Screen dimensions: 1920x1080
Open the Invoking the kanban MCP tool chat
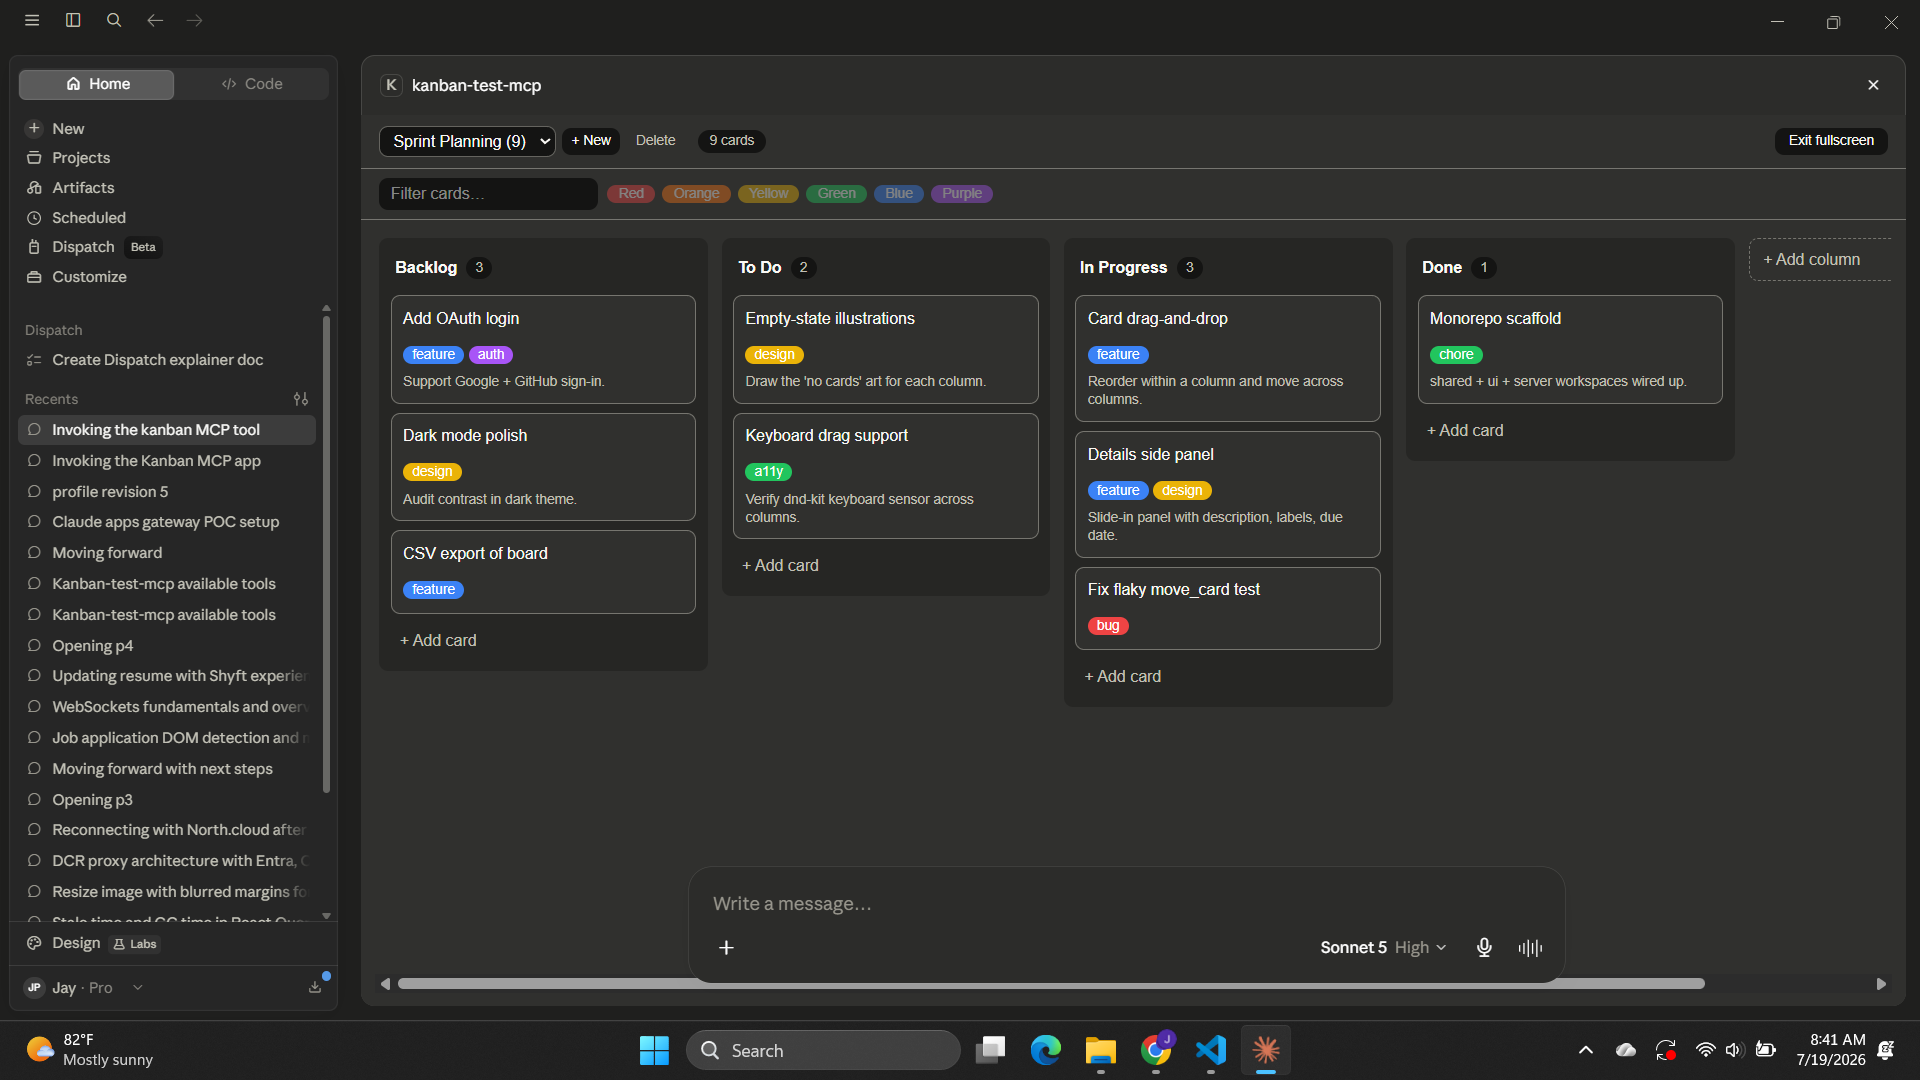point(167,430)
